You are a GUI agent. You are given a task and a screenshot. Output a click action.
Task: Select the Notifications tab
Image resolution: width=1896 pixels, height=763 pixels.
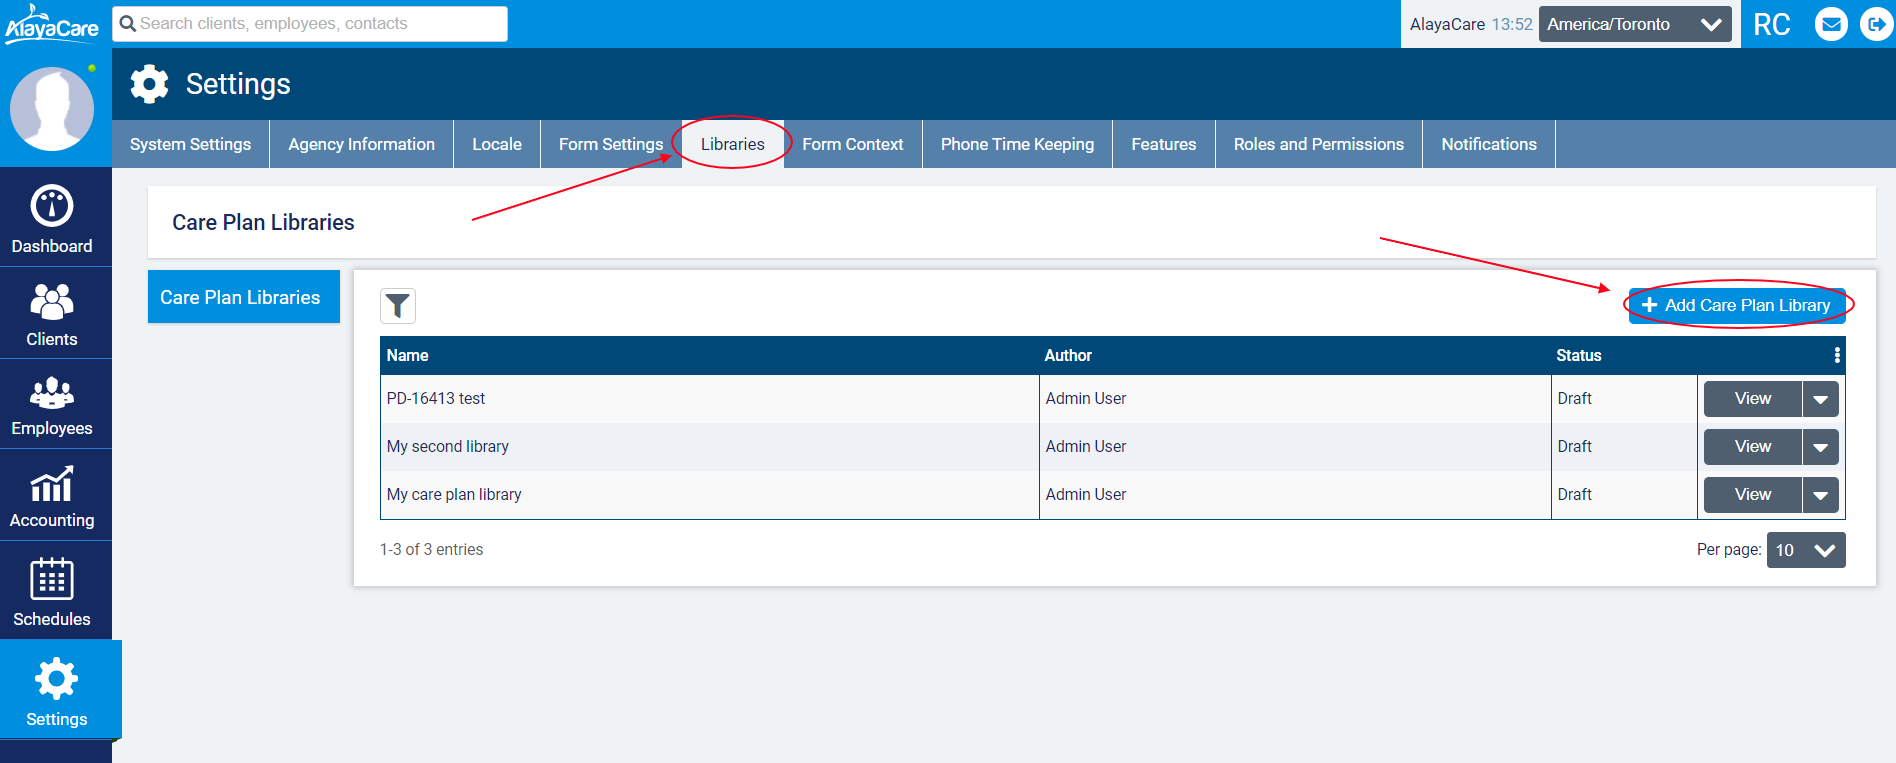(x=1488, y=144)
